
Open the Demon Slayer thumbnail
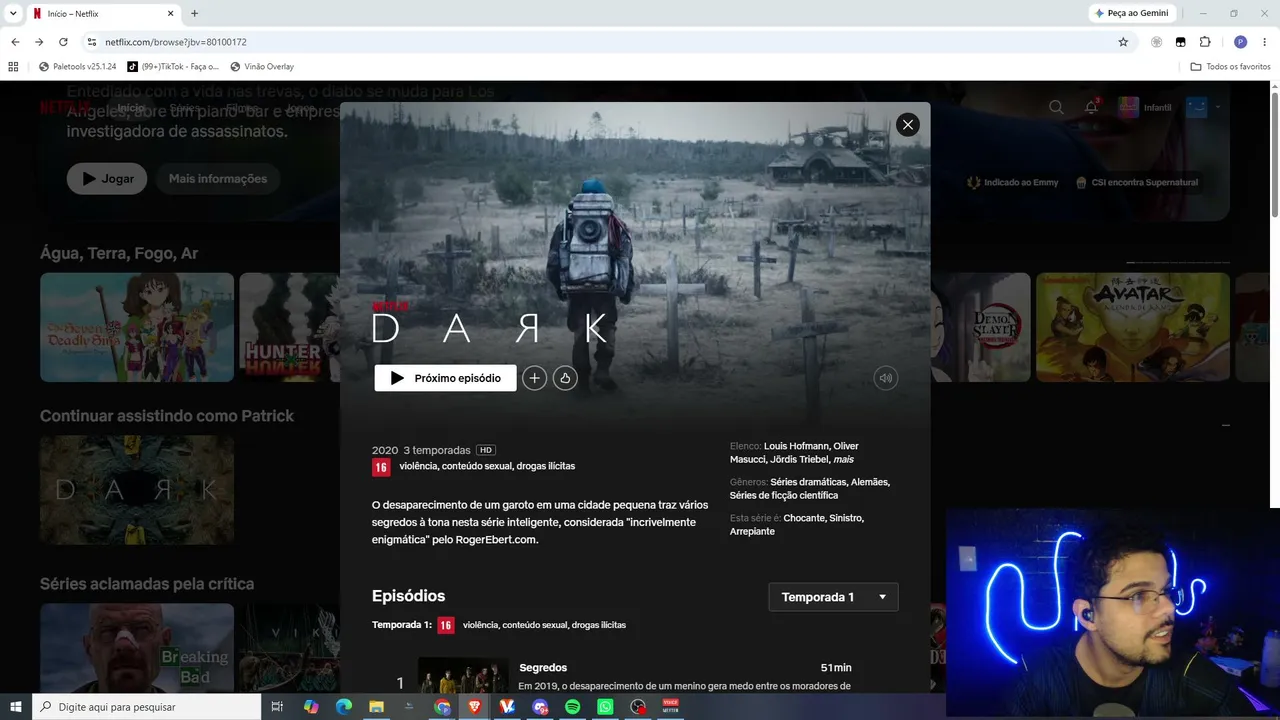980,327
